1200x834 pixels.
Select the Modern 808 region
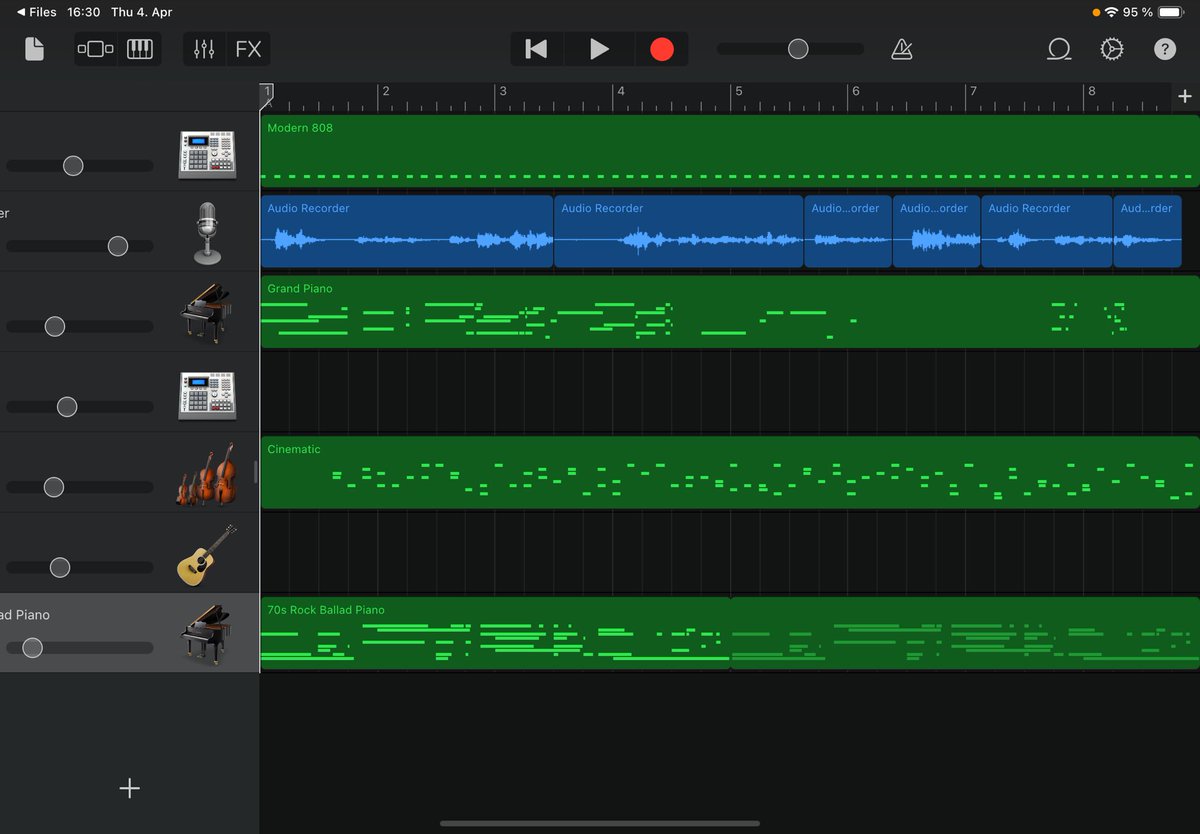(x=730, y=151)
